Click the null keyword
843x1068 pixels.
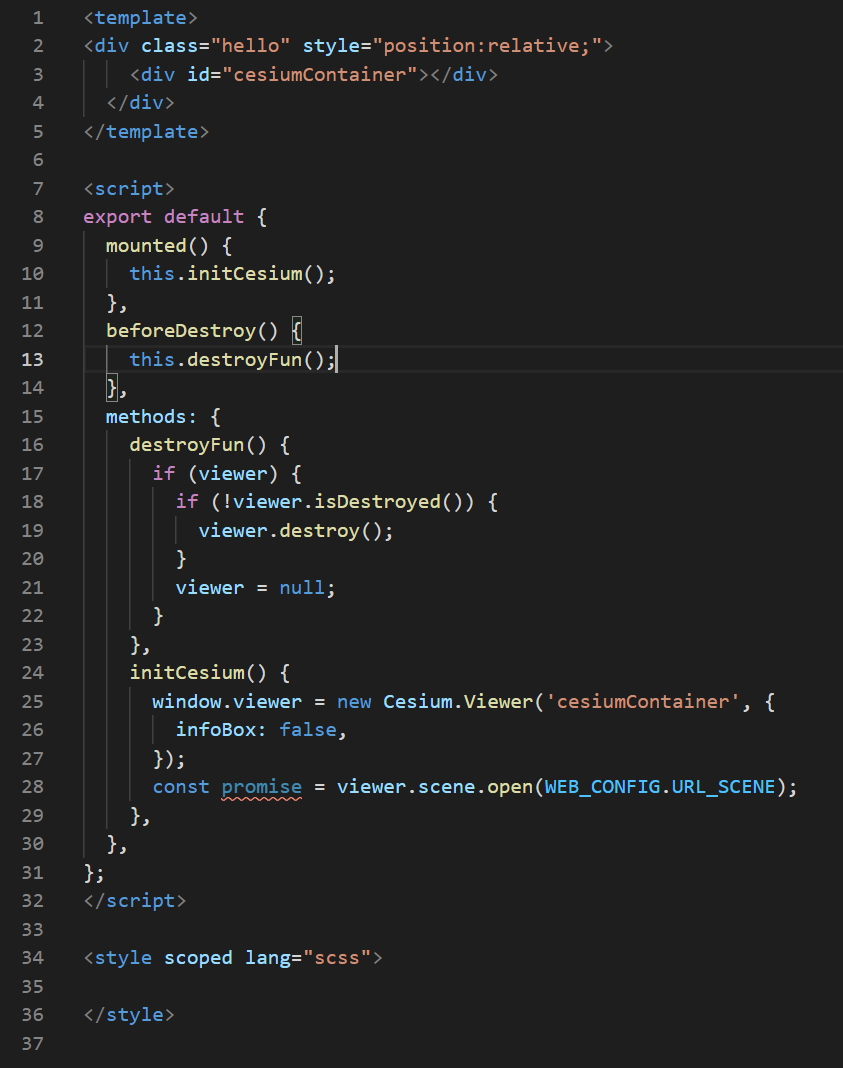302,587
